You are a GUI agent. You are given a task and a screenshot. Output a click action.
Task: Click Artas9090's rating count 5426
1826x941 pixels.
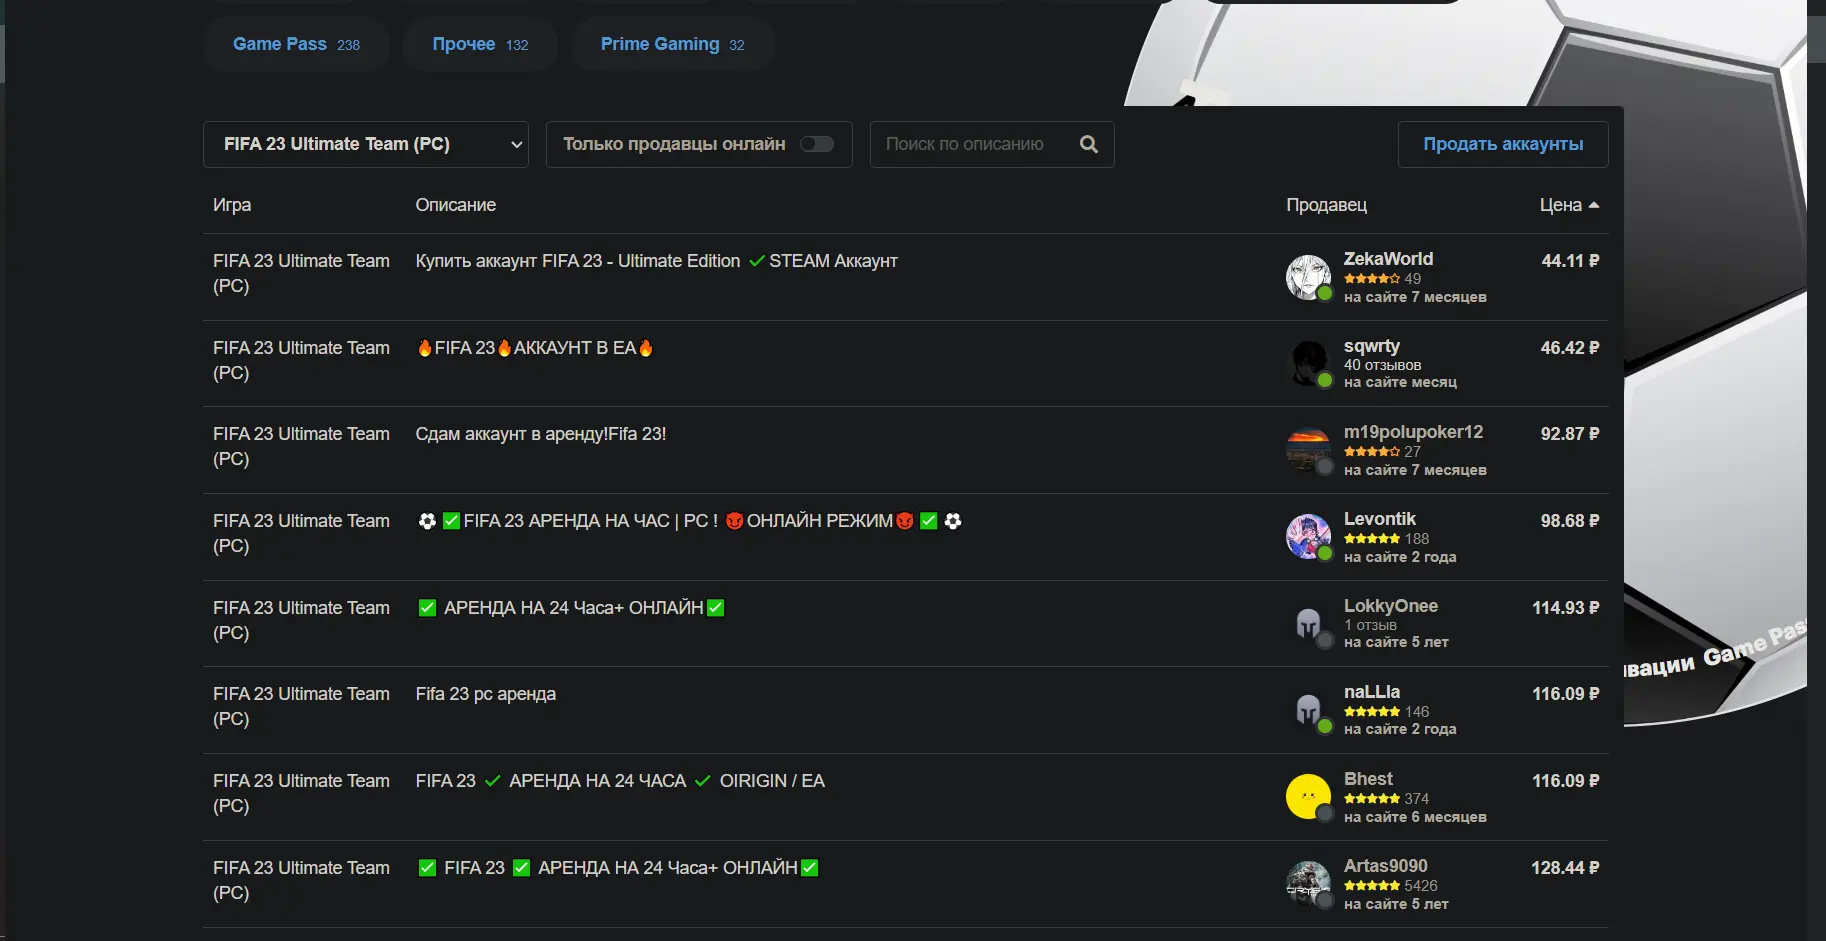coord(1420,886)
